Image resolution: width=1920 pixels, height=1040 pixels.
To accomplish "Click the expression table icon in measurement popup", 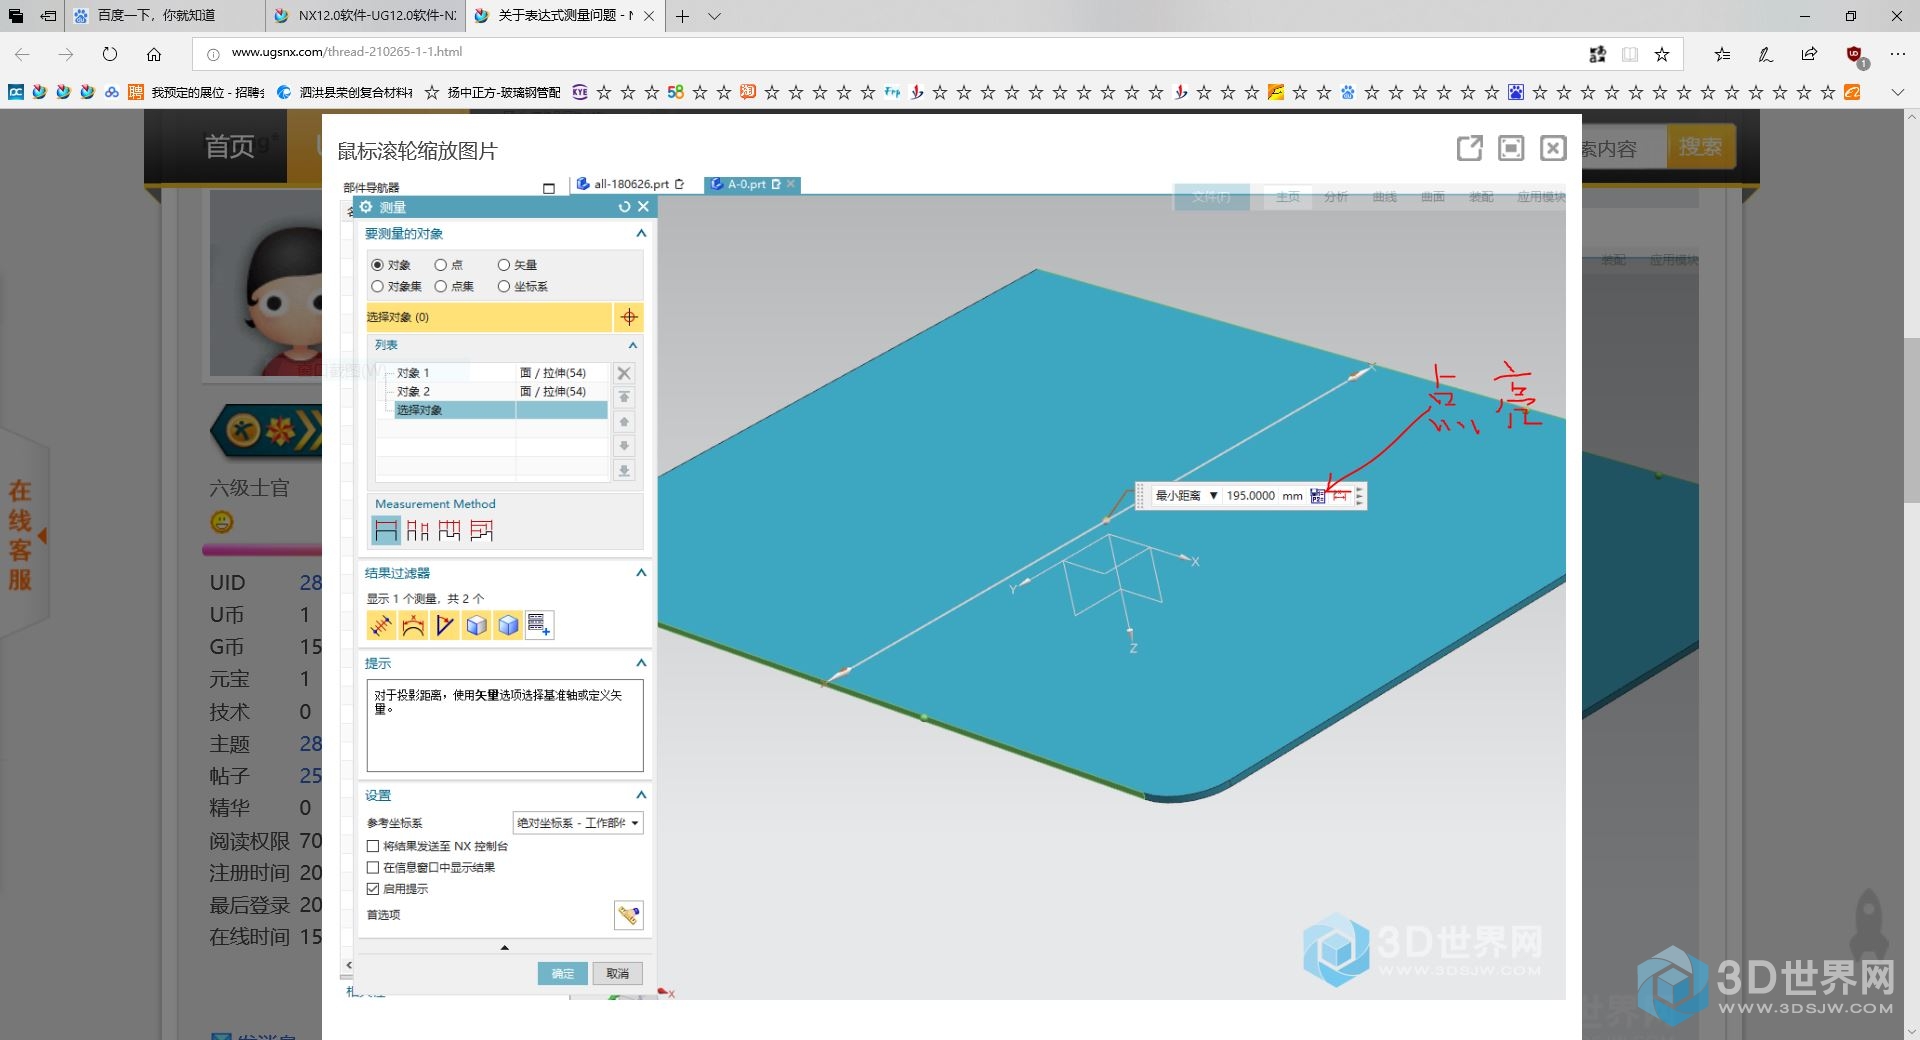I will tap(1318, 496).
